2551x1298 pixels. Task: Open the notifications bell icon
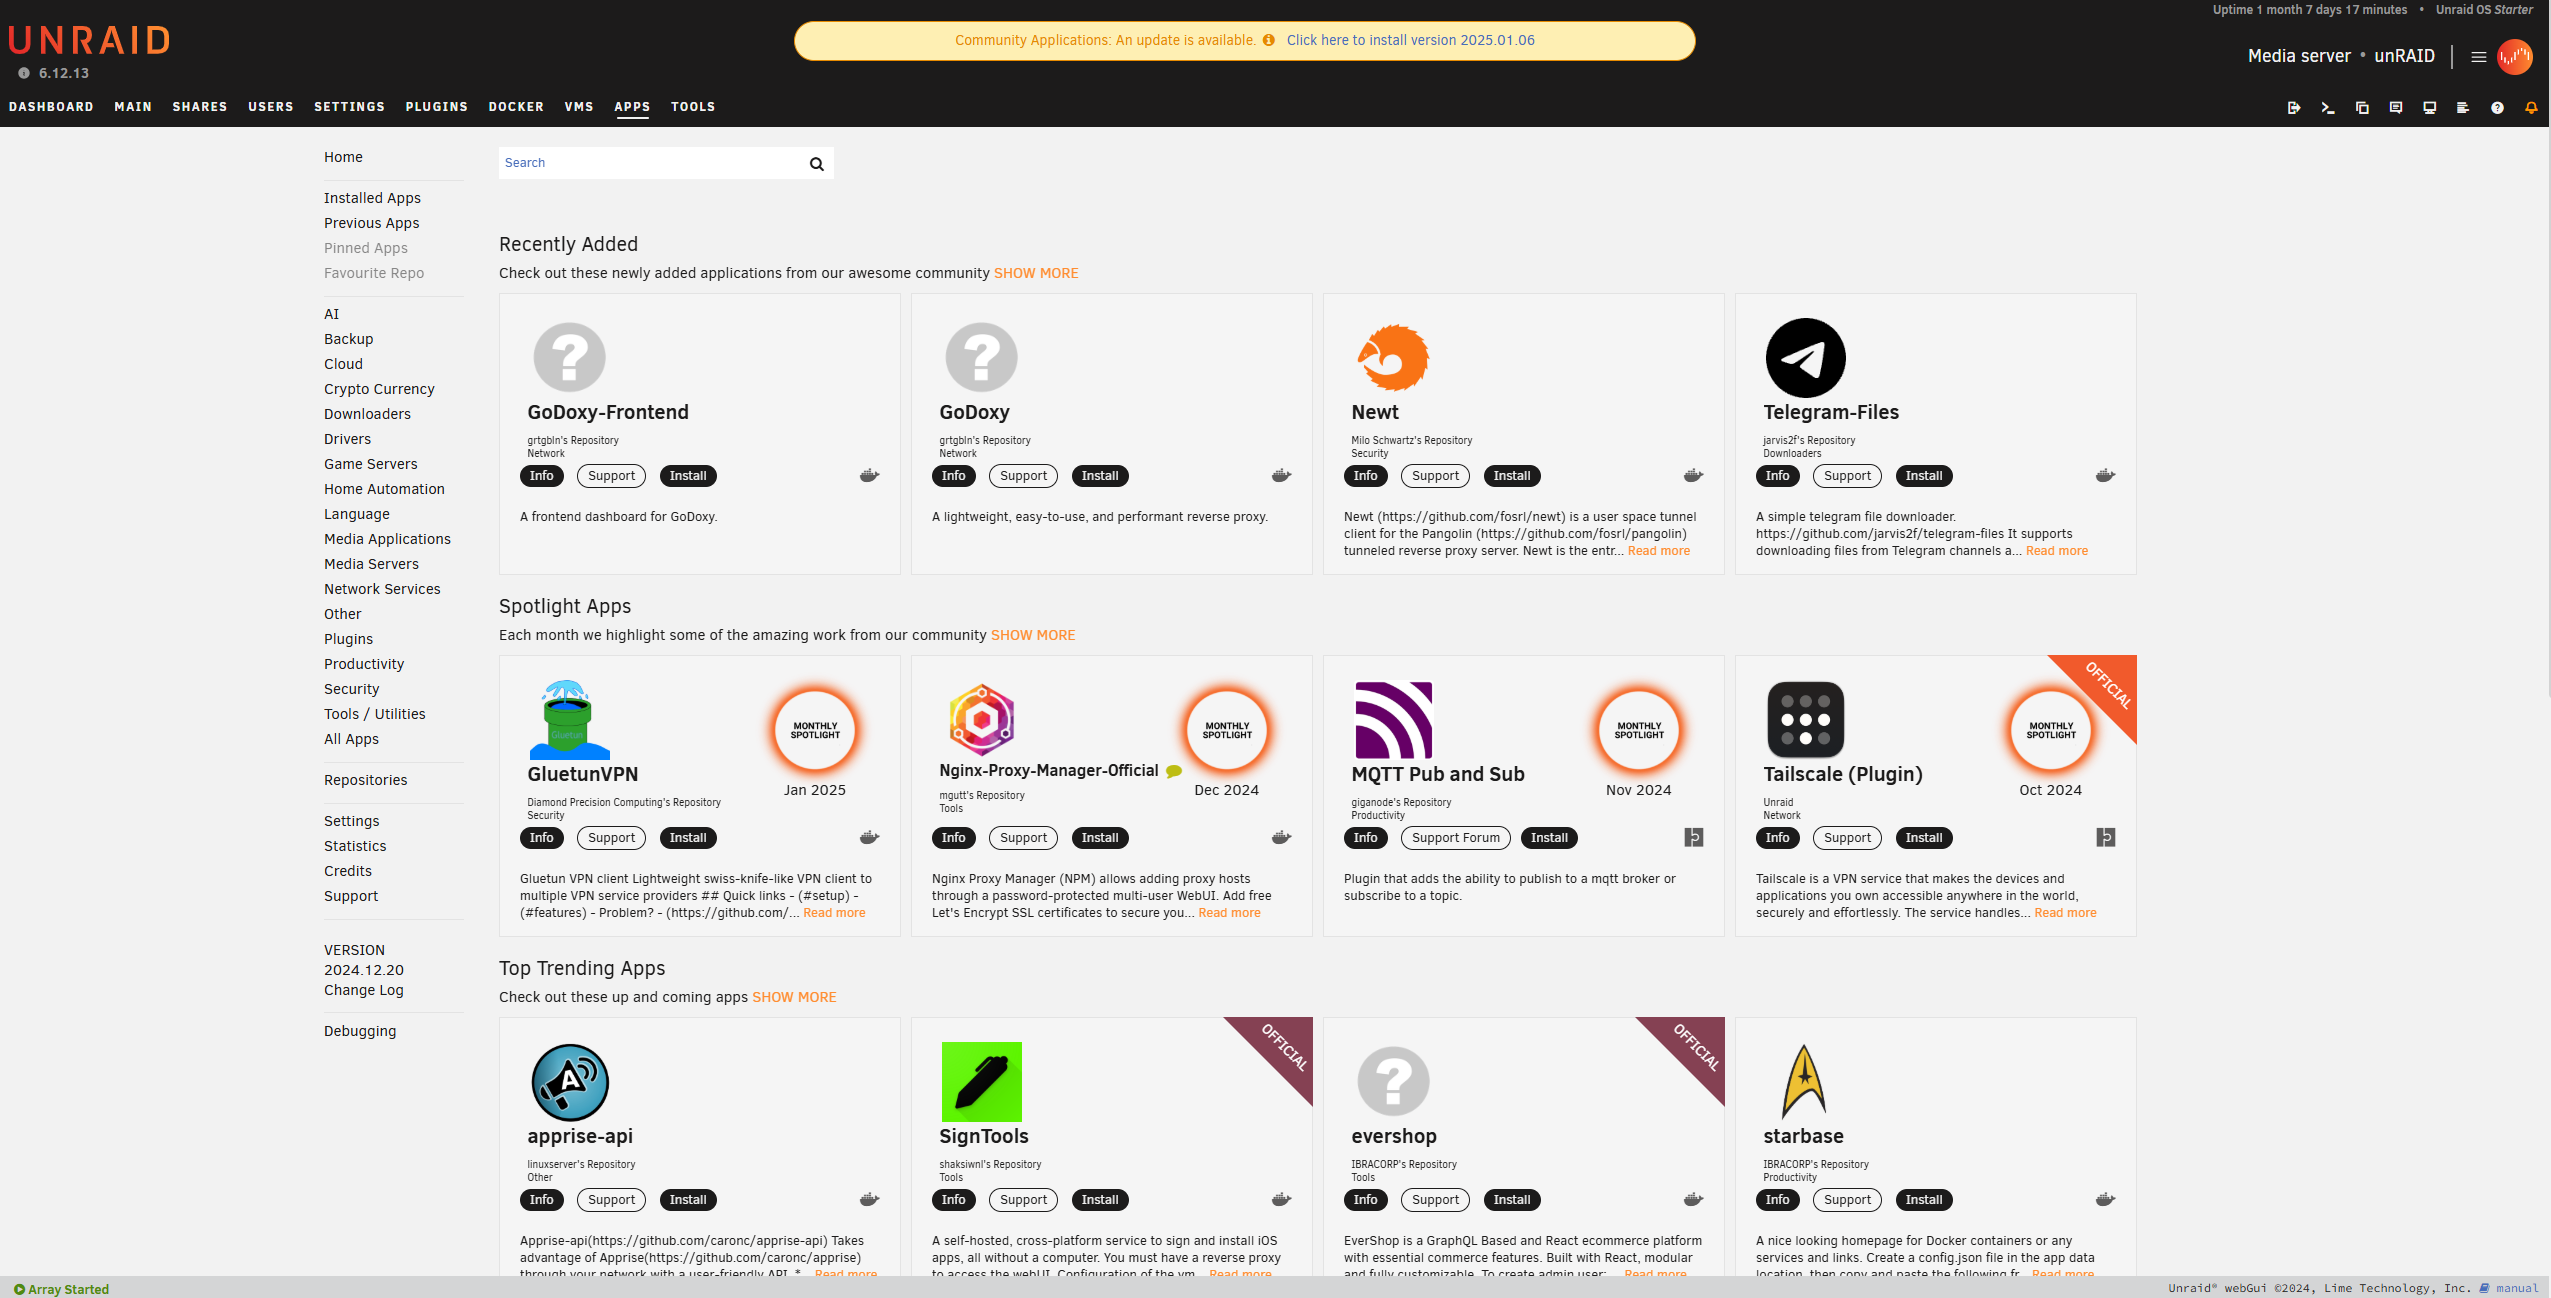point(2531,107)
